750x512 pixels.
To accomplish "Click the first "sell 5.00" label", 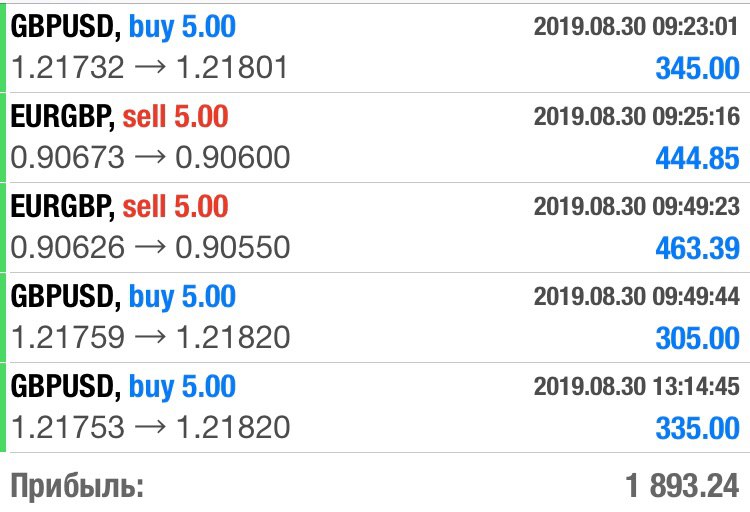I will coord(176,117).
